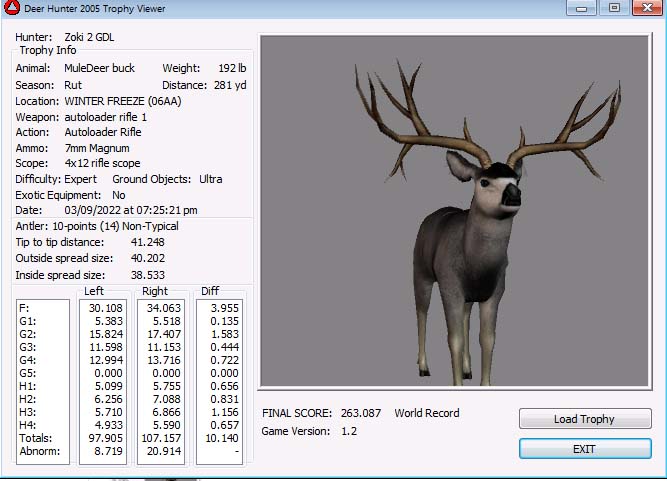
Task: Click the Deer Hunter app icon in title bar
Action: click(x=12, y=9)
